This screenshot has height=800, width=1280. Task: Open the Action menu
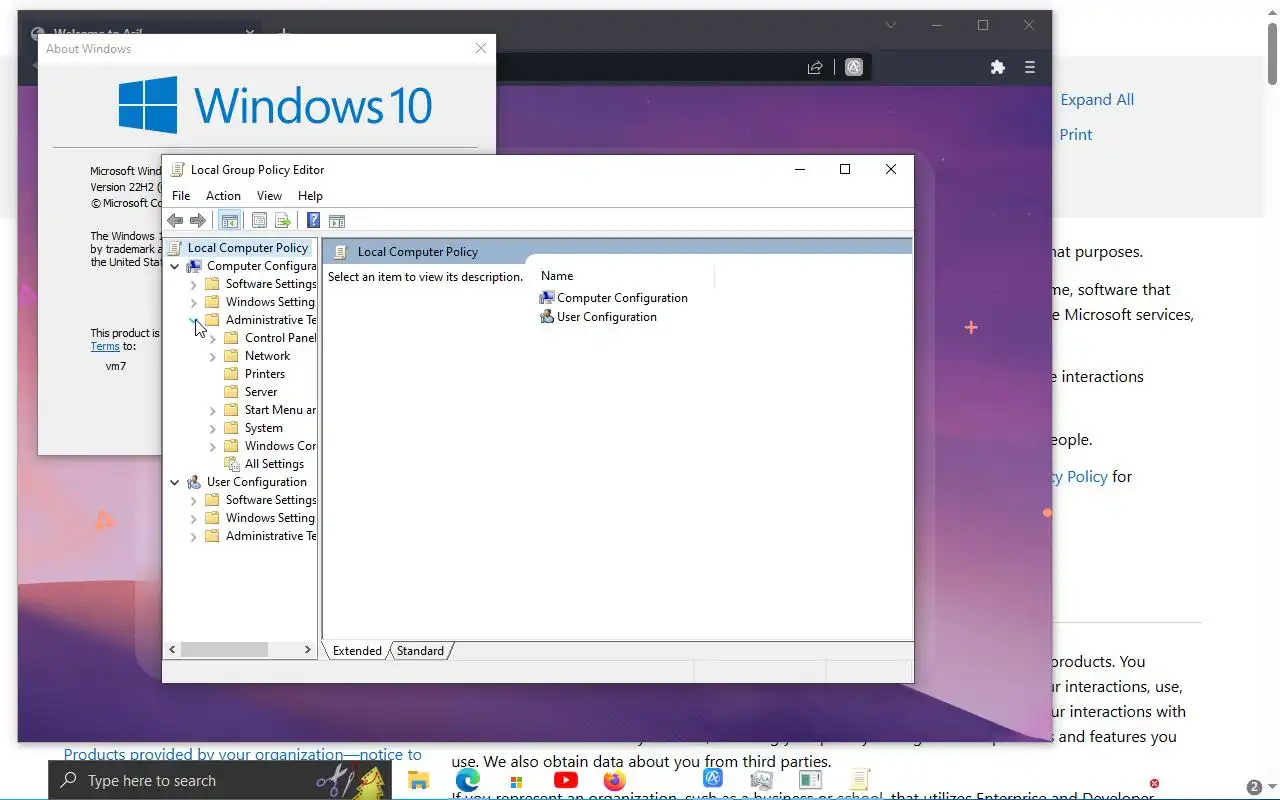click(223, 196)
